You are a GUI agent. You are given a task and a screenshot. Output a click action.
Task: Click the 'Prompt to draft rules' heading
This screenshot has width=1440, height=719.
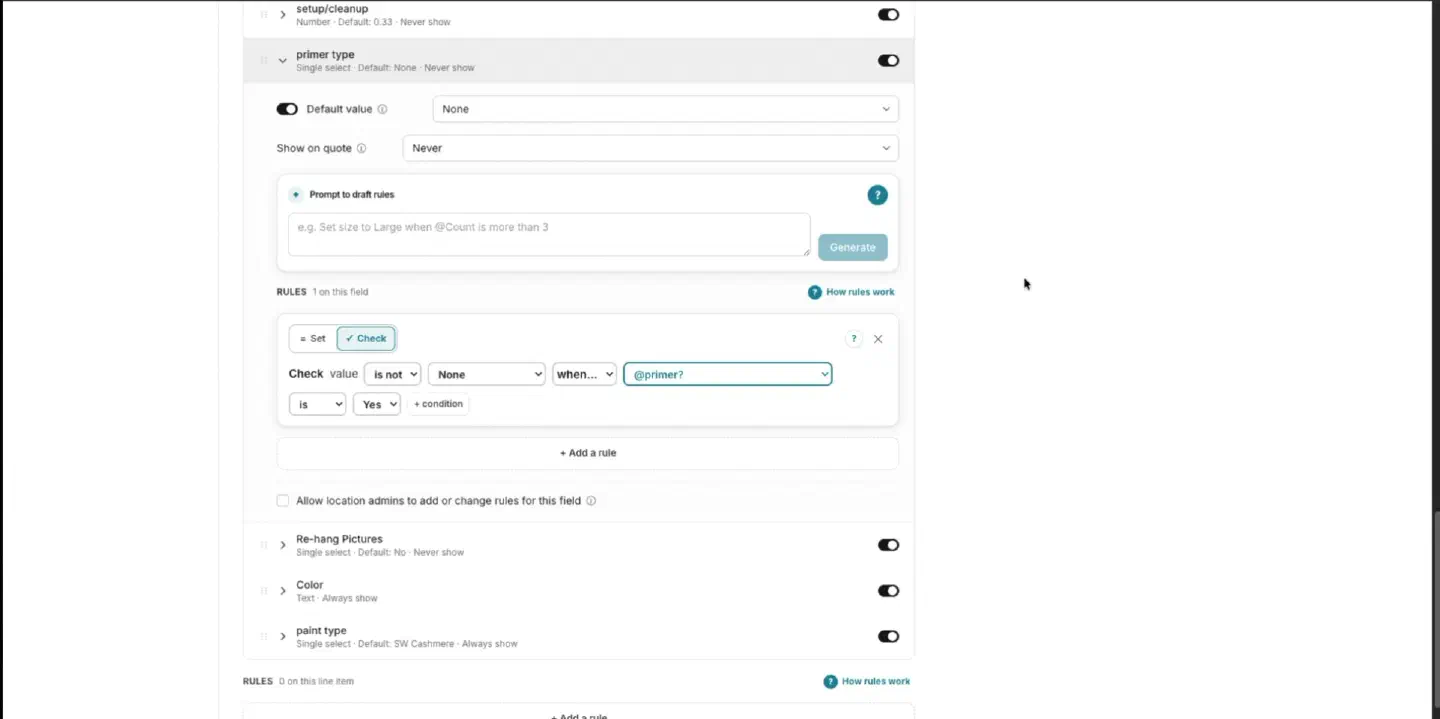(x=351, y=195)
